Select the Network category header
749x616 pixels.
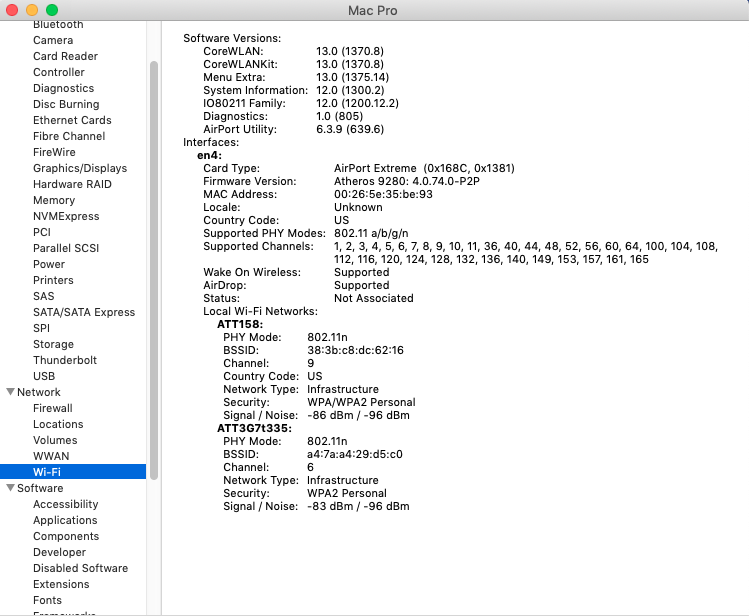39,392
